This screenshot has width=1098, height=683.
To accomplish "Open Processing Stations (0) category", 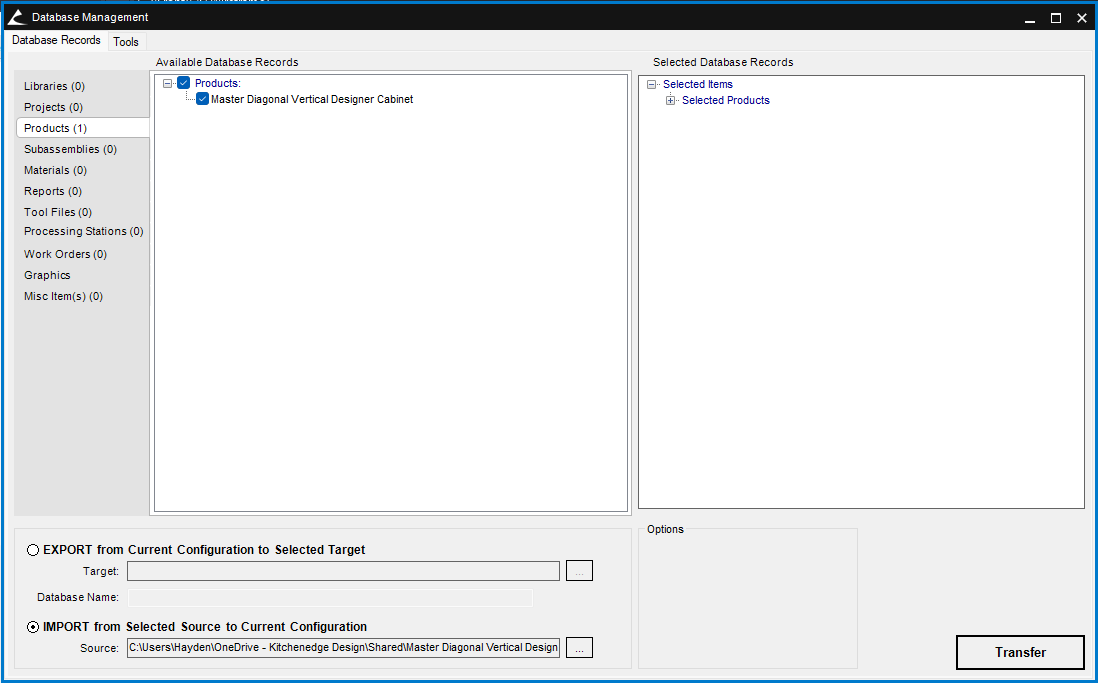I will click(83, 231).
